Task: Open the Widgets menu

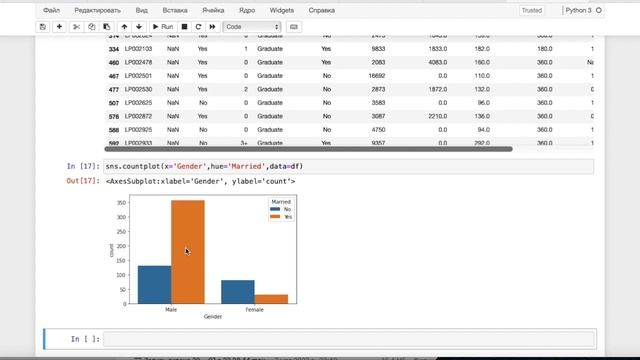Action: click(x=282, y=10)
